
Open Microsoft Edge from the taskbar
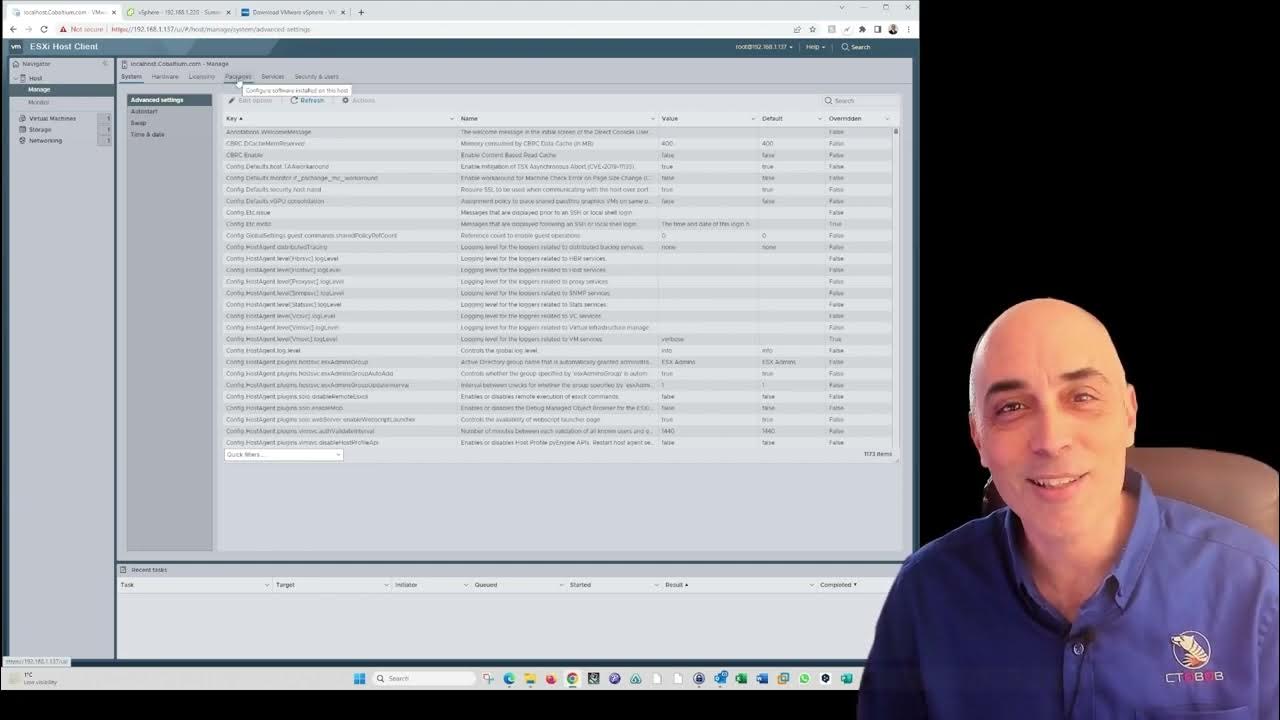[509, 678]
